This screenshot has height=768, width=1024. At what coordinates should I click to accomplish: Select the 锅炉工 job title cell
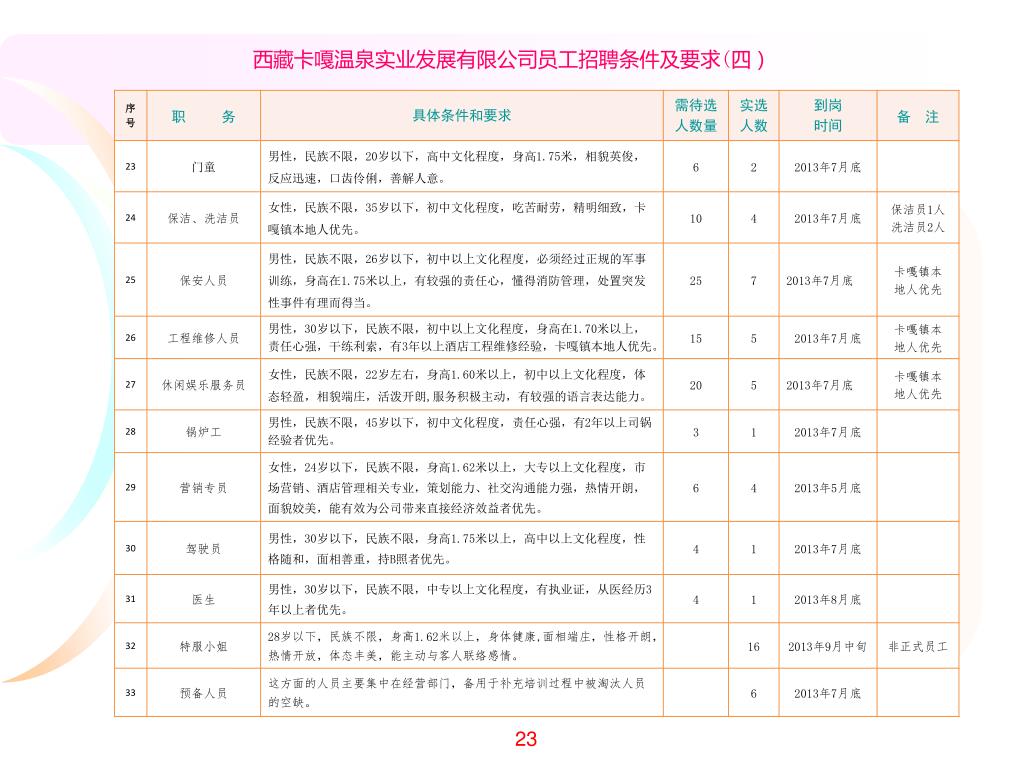tap(203, 432)
